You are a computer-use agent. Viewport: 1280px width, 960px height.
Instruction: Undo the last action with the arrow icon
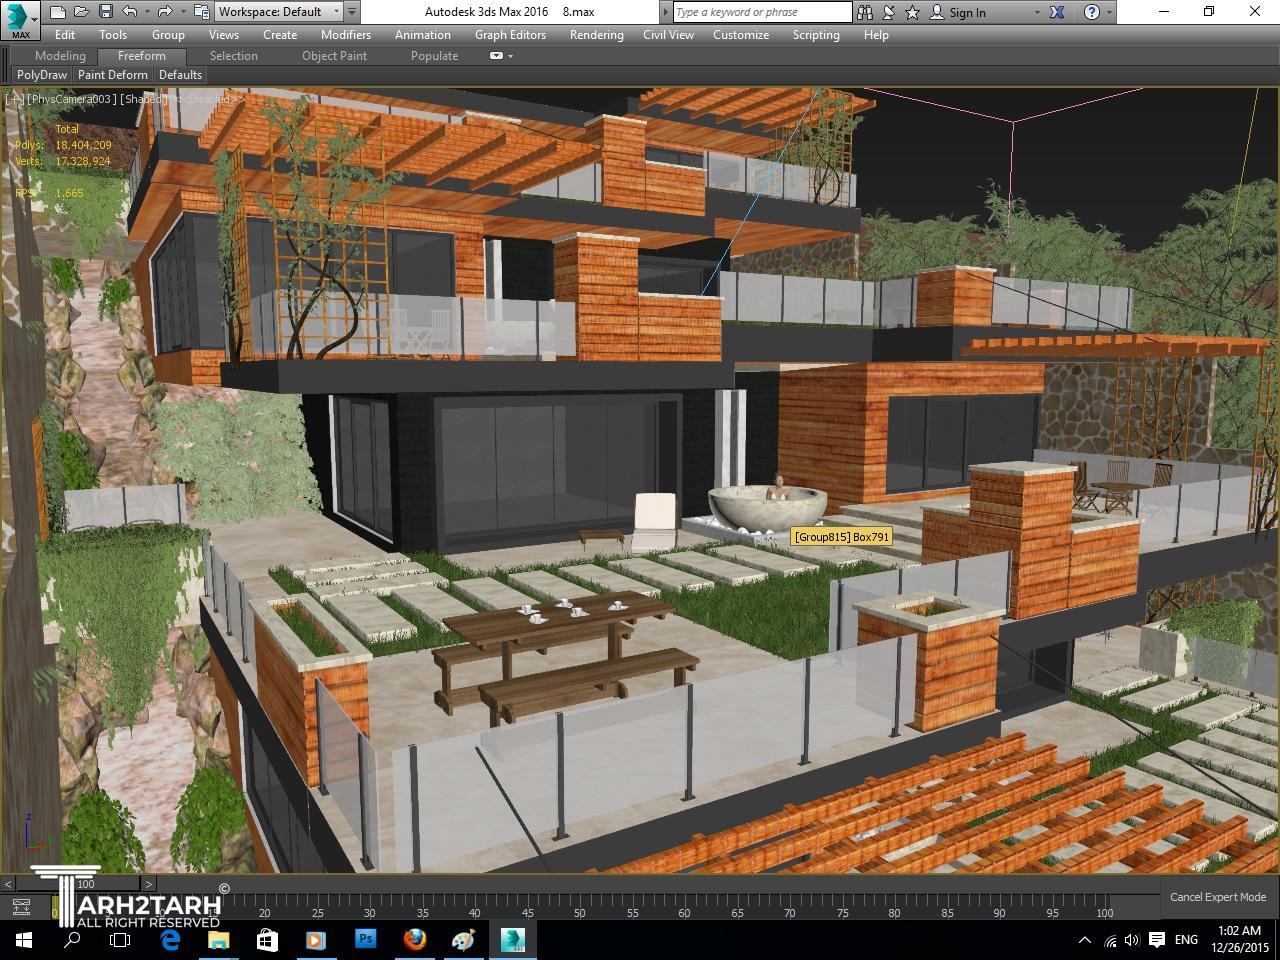(130, 12)
